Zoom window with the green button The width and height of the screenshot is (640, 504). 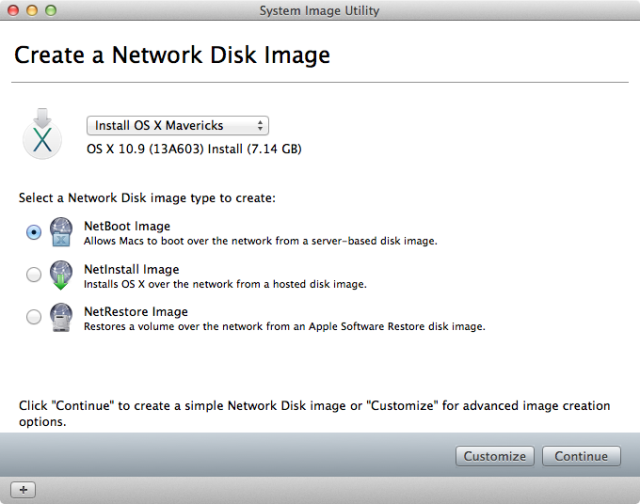(51, 10)
